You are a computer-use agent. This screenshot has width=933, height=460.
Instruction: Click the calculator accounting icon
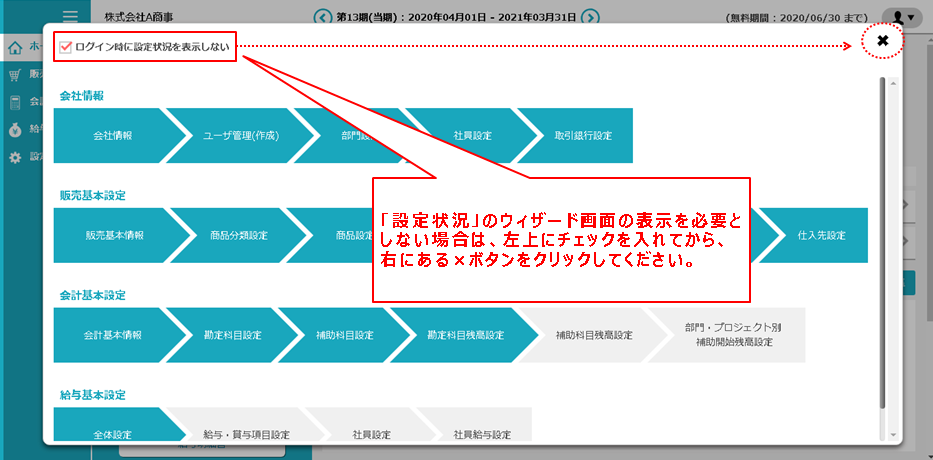click(x=15, y=102)
